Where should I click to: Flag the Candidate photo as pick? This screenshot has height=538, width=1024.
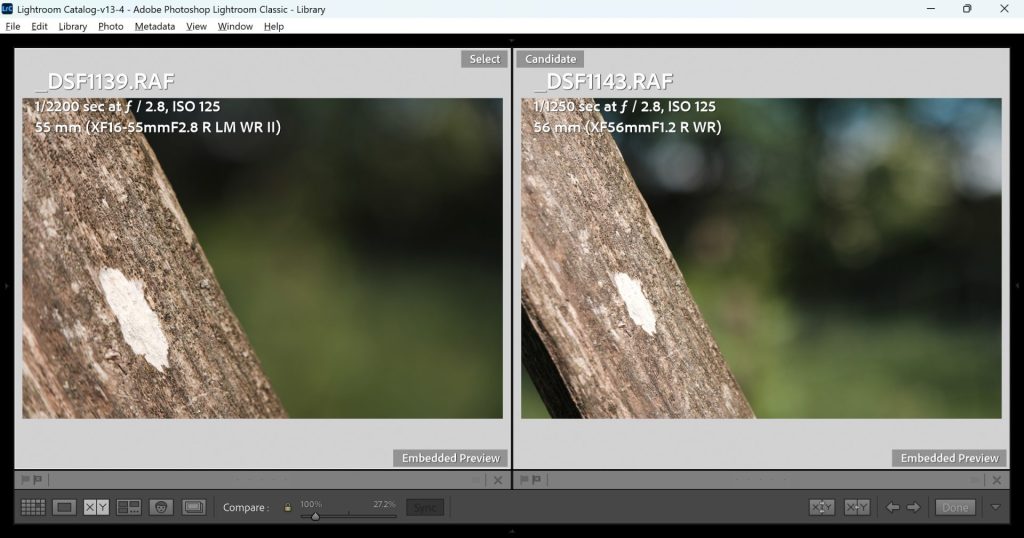click(x=524, y=480)
